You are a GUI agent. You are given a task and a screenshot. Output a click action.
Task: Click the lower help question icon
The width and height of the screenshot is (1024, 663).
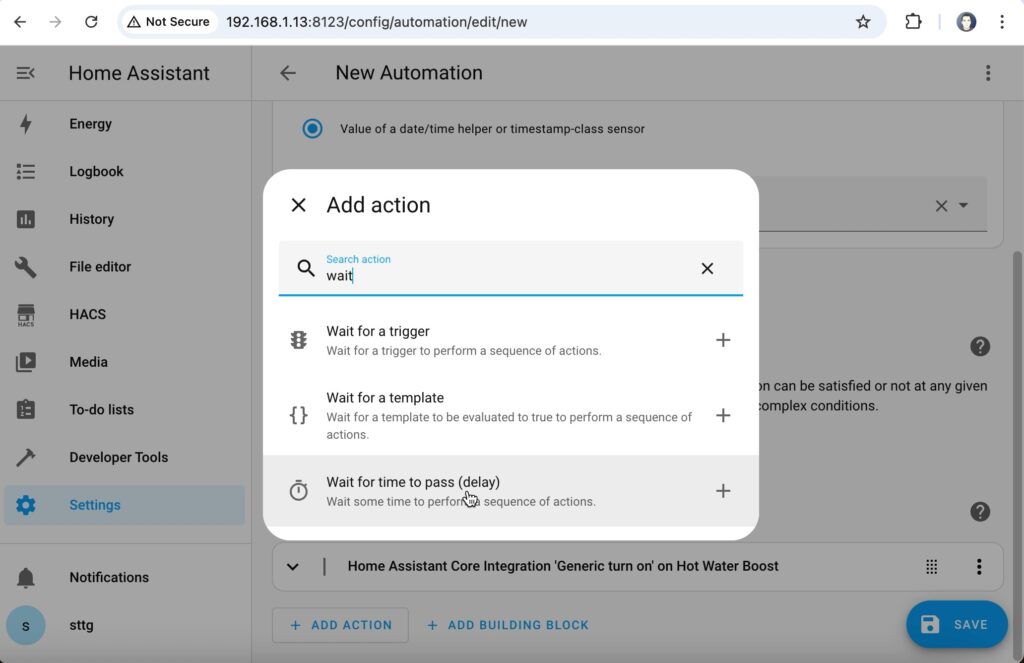980,511
